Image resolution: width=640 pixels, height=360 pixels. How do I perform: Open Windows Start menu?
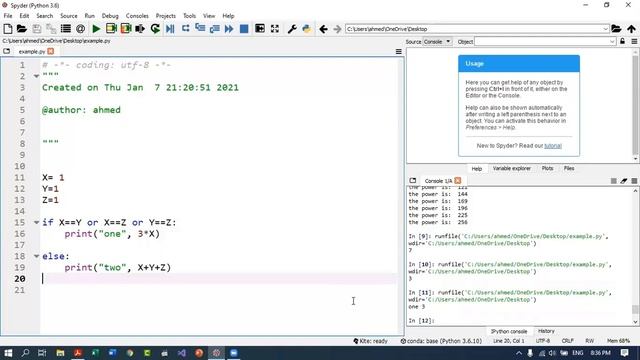8,353
